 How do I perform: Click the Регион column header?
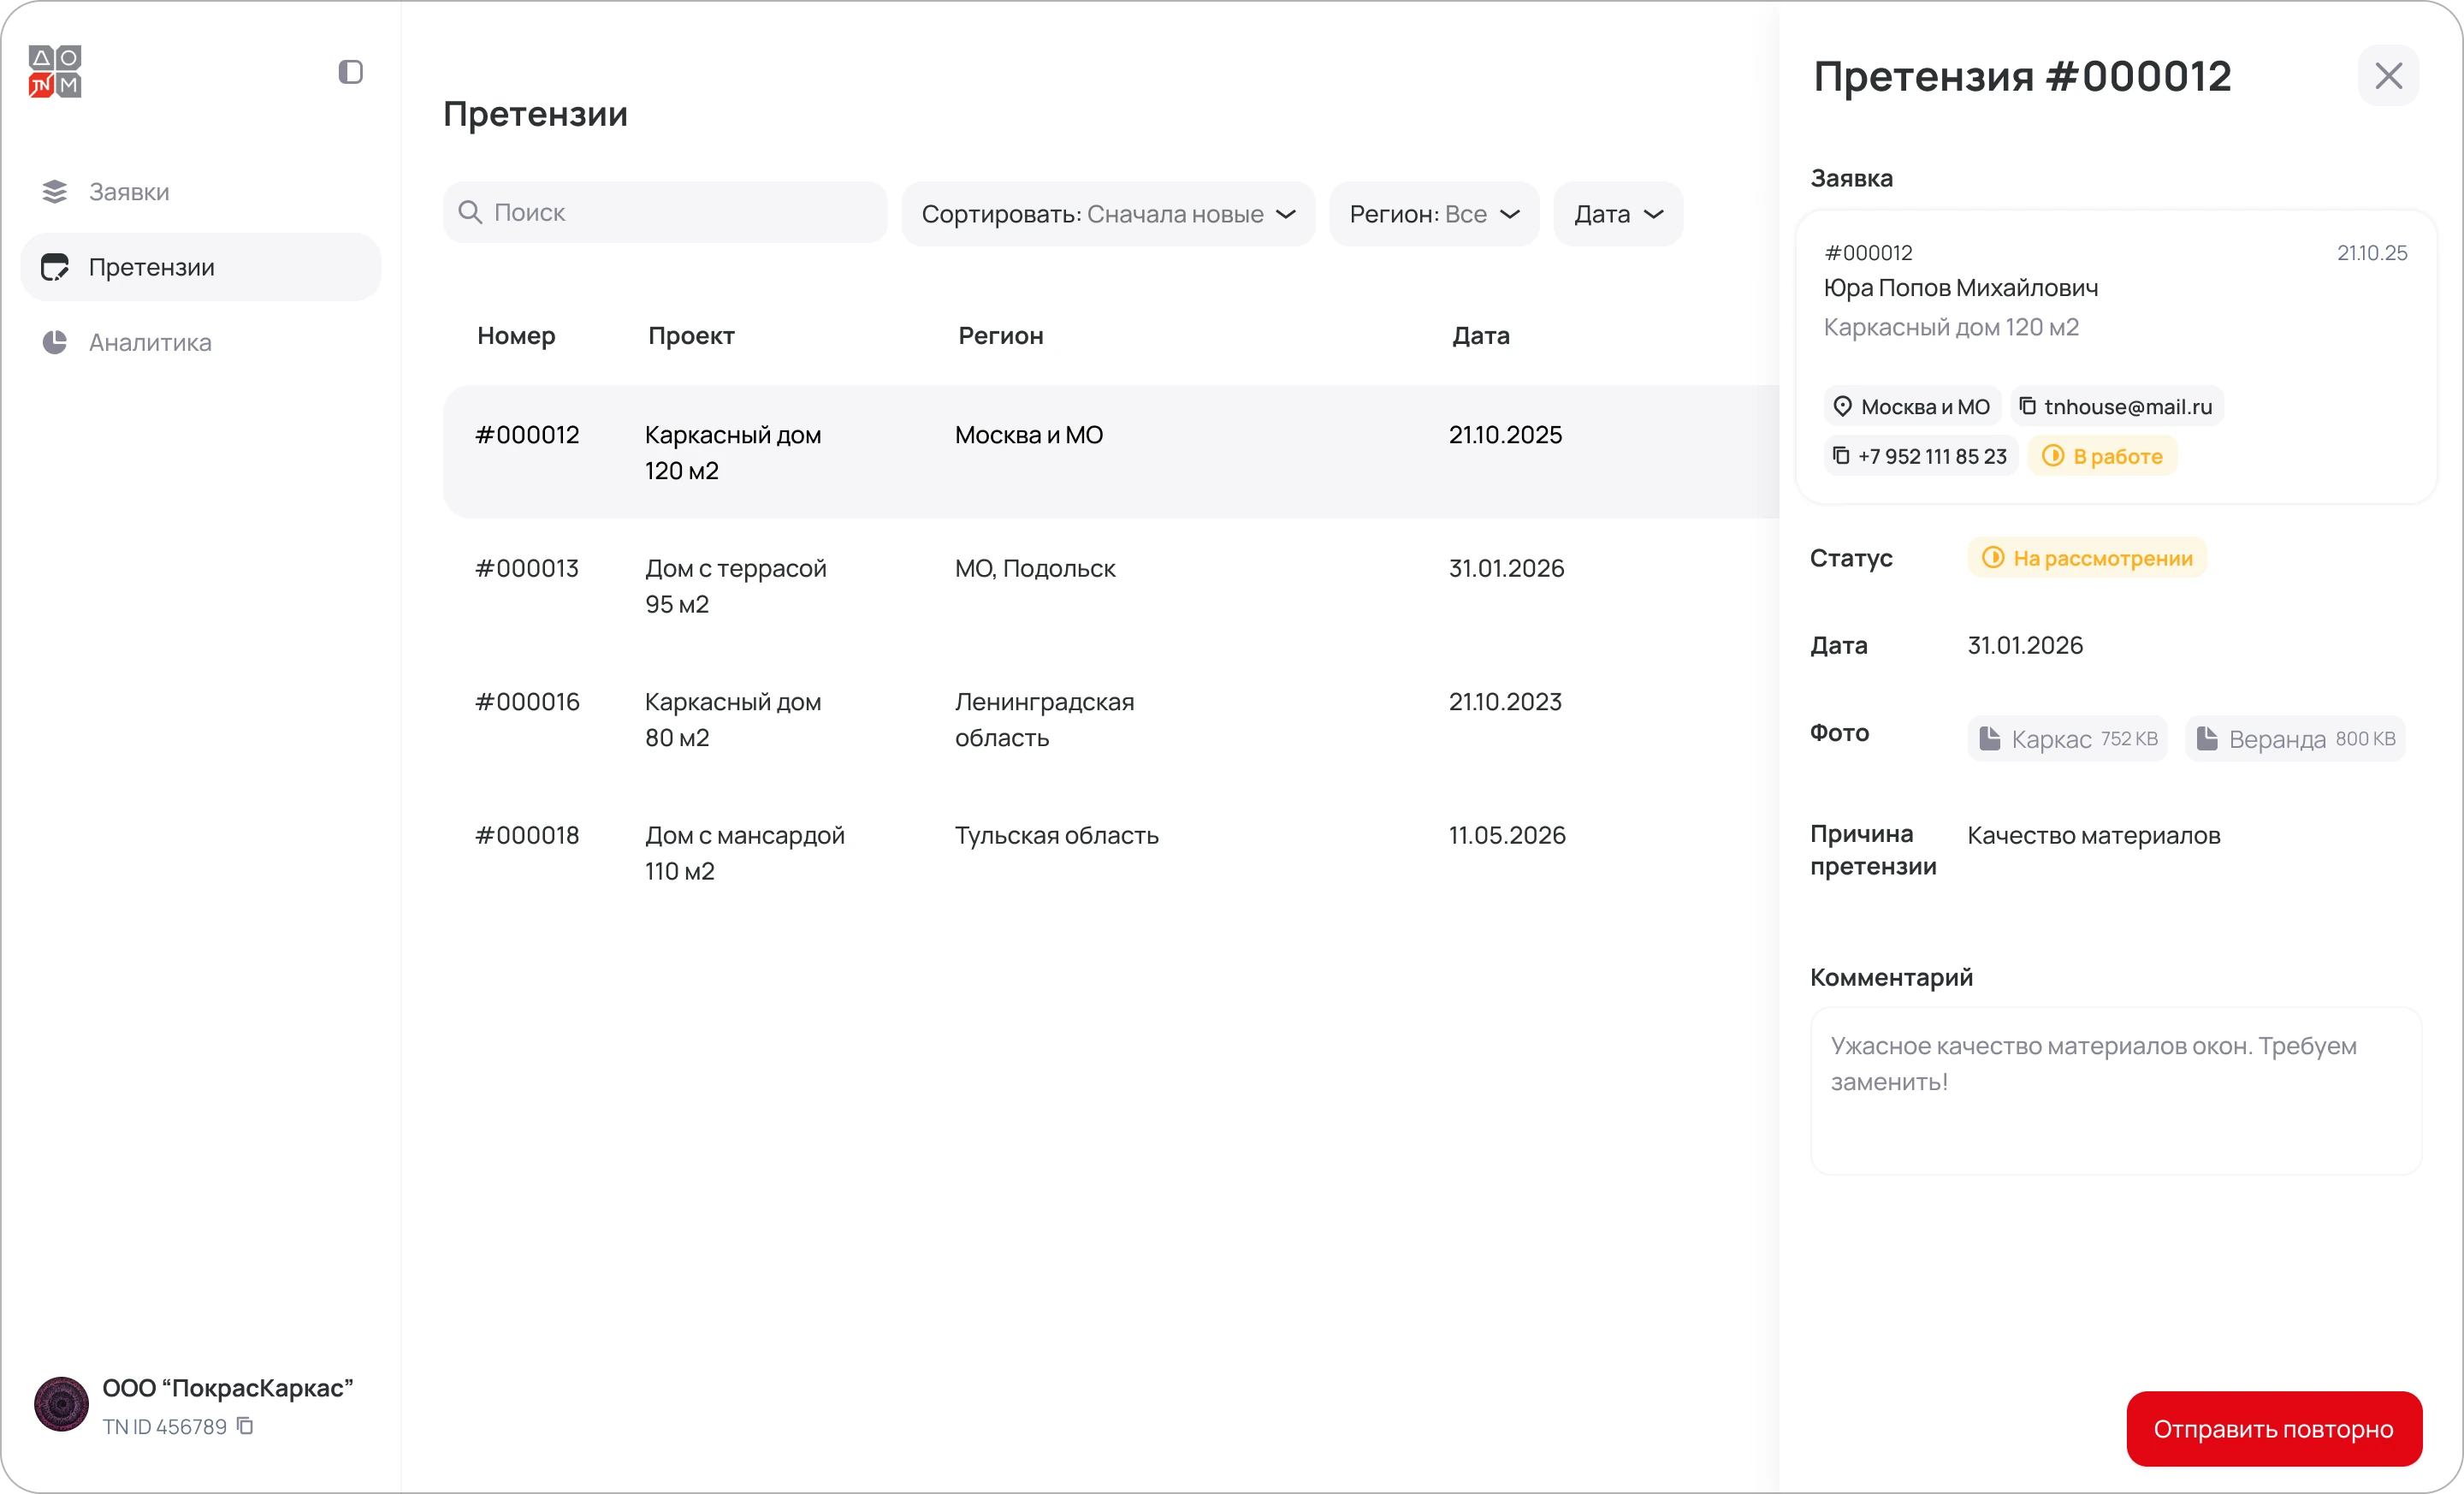coord(1001,335)
